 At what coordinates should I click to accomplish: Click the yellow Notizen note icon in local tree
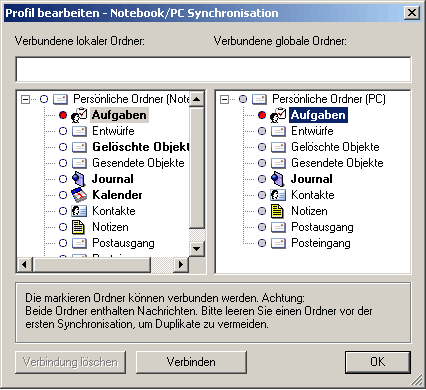click(78, 227)
